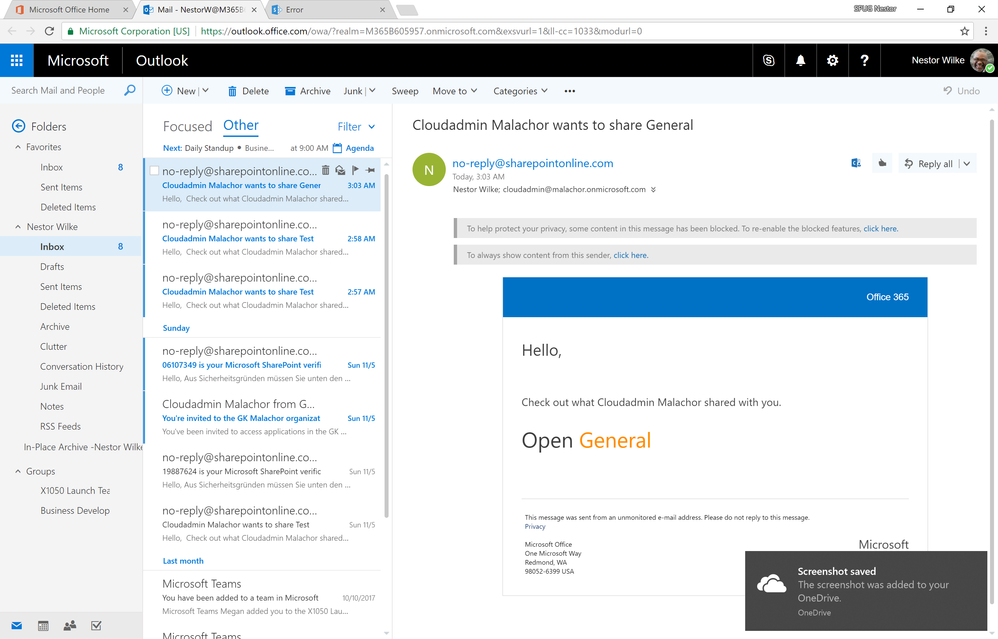Open the Chrome menu with three dots
The image size is (998, 639).
(986, 31)
